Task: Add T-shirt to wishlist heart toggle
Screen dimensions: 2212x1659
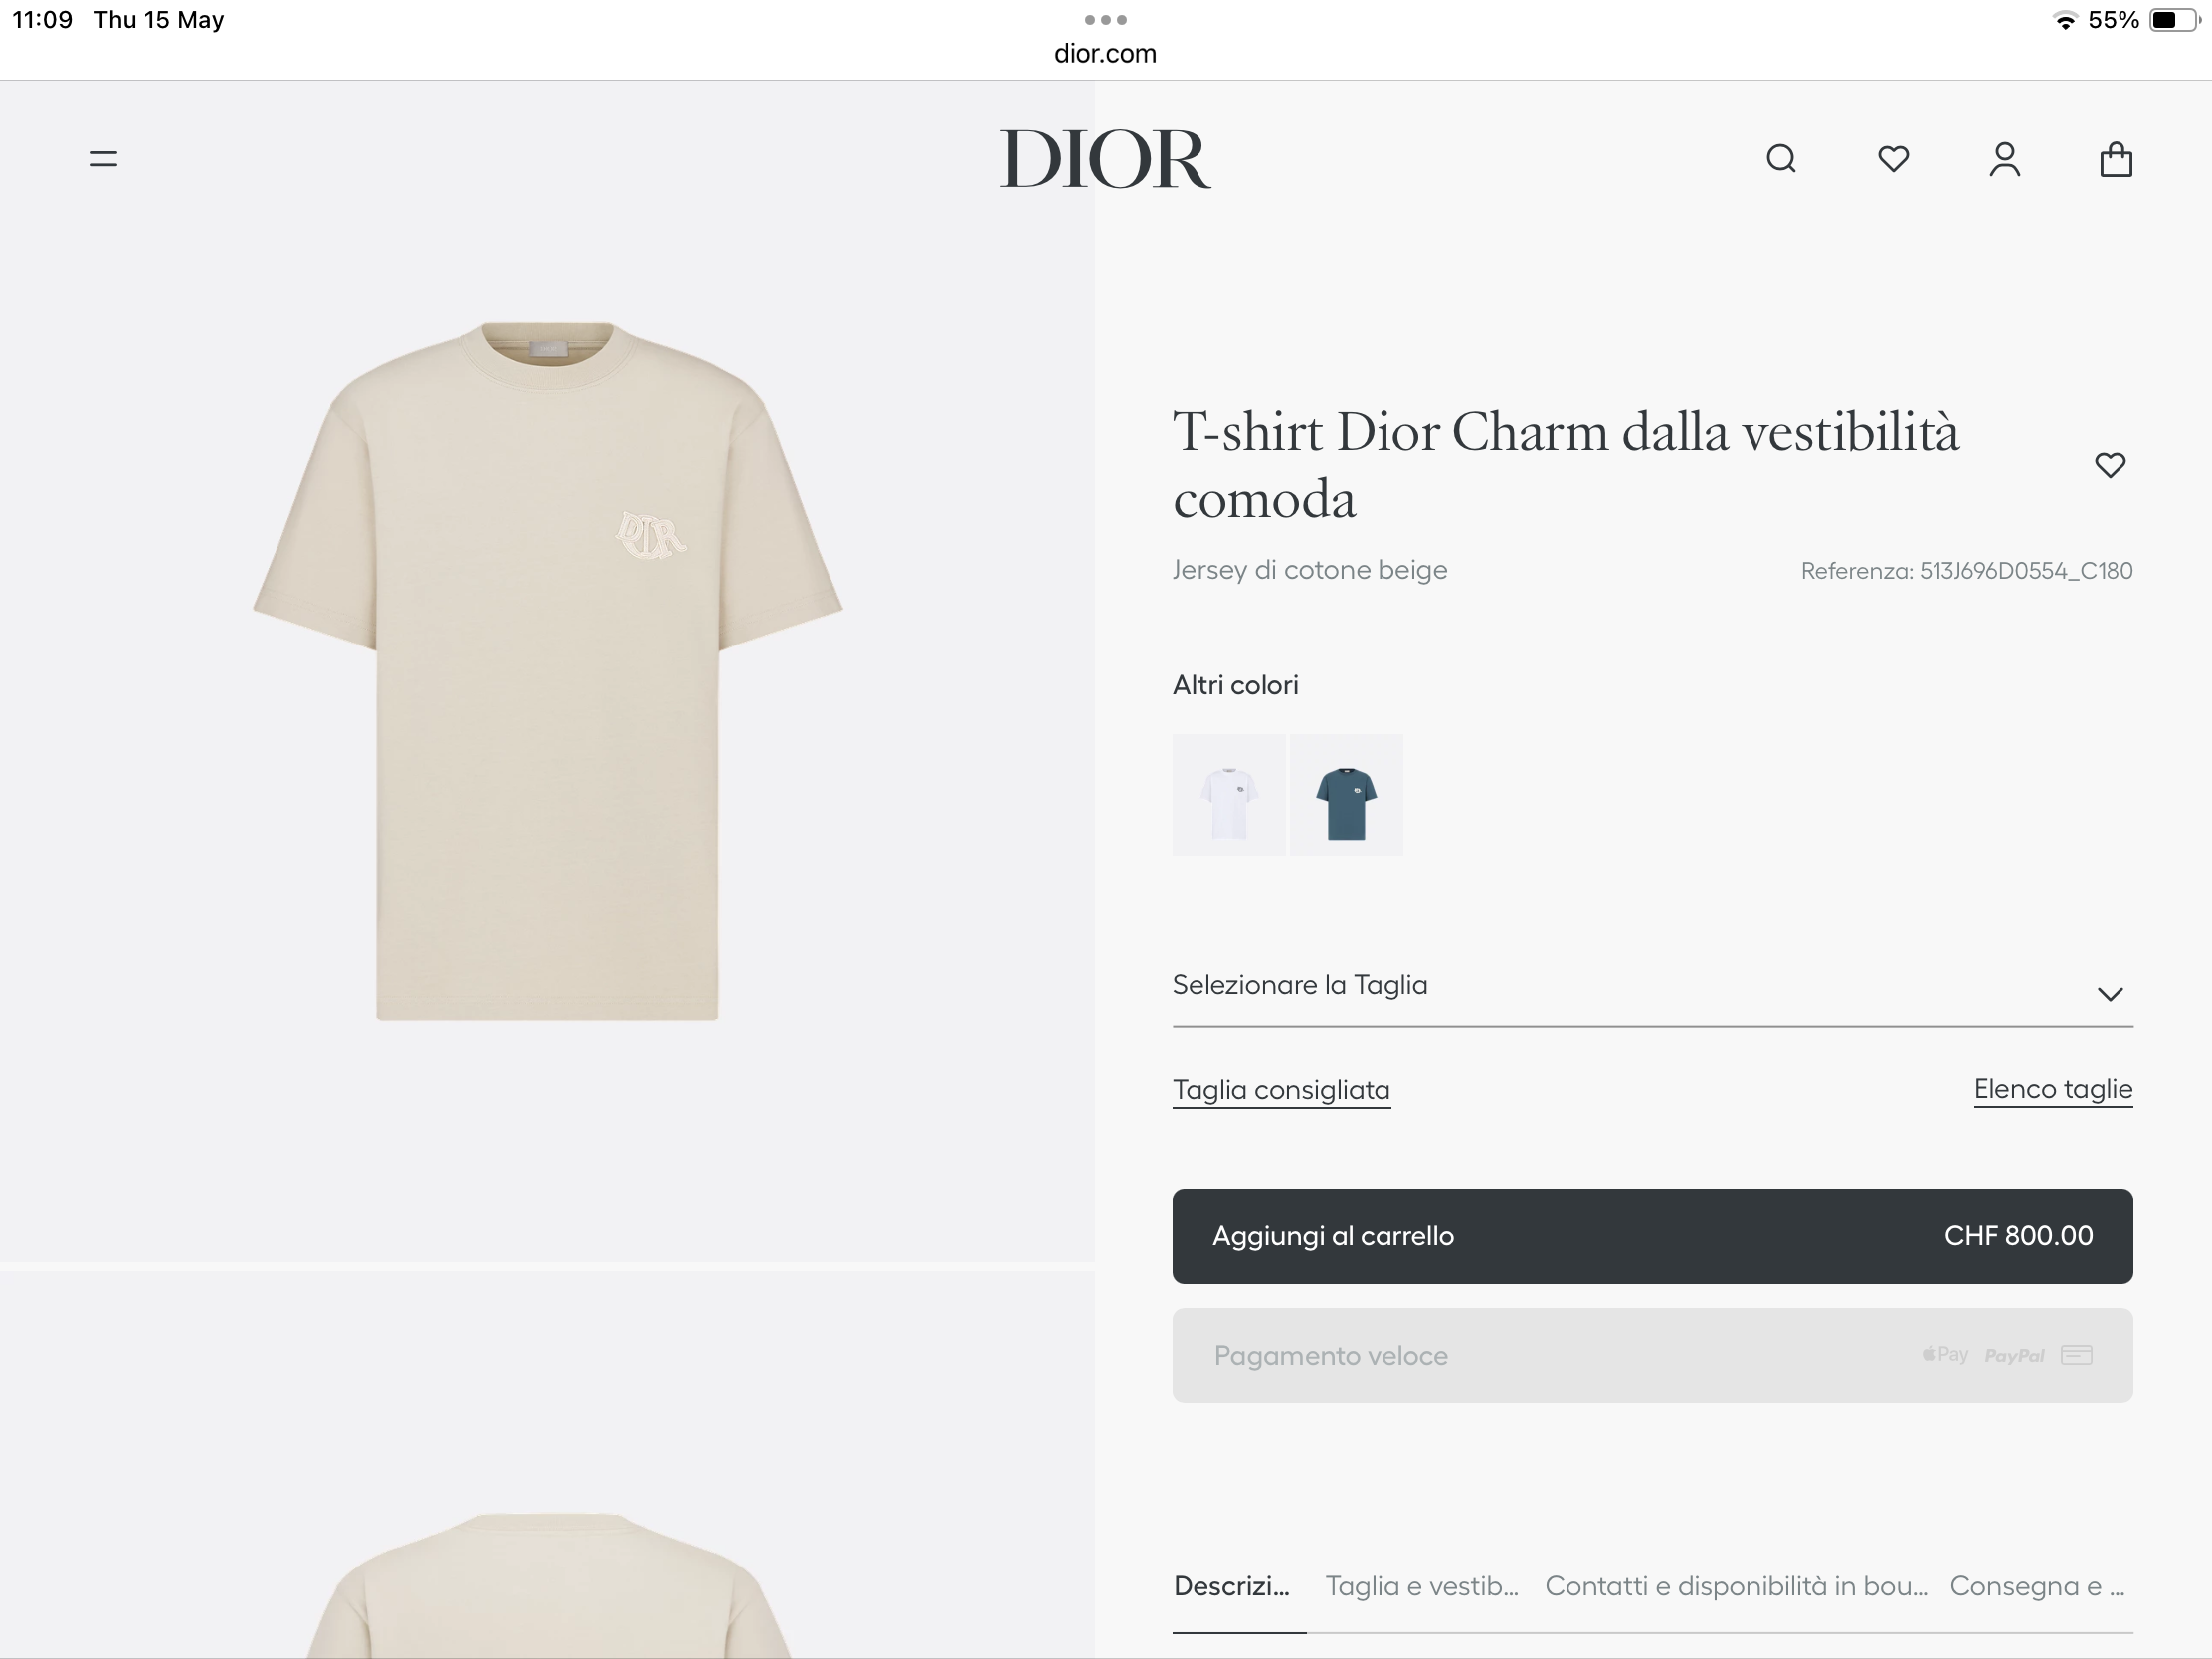Action: point(2110,465)
